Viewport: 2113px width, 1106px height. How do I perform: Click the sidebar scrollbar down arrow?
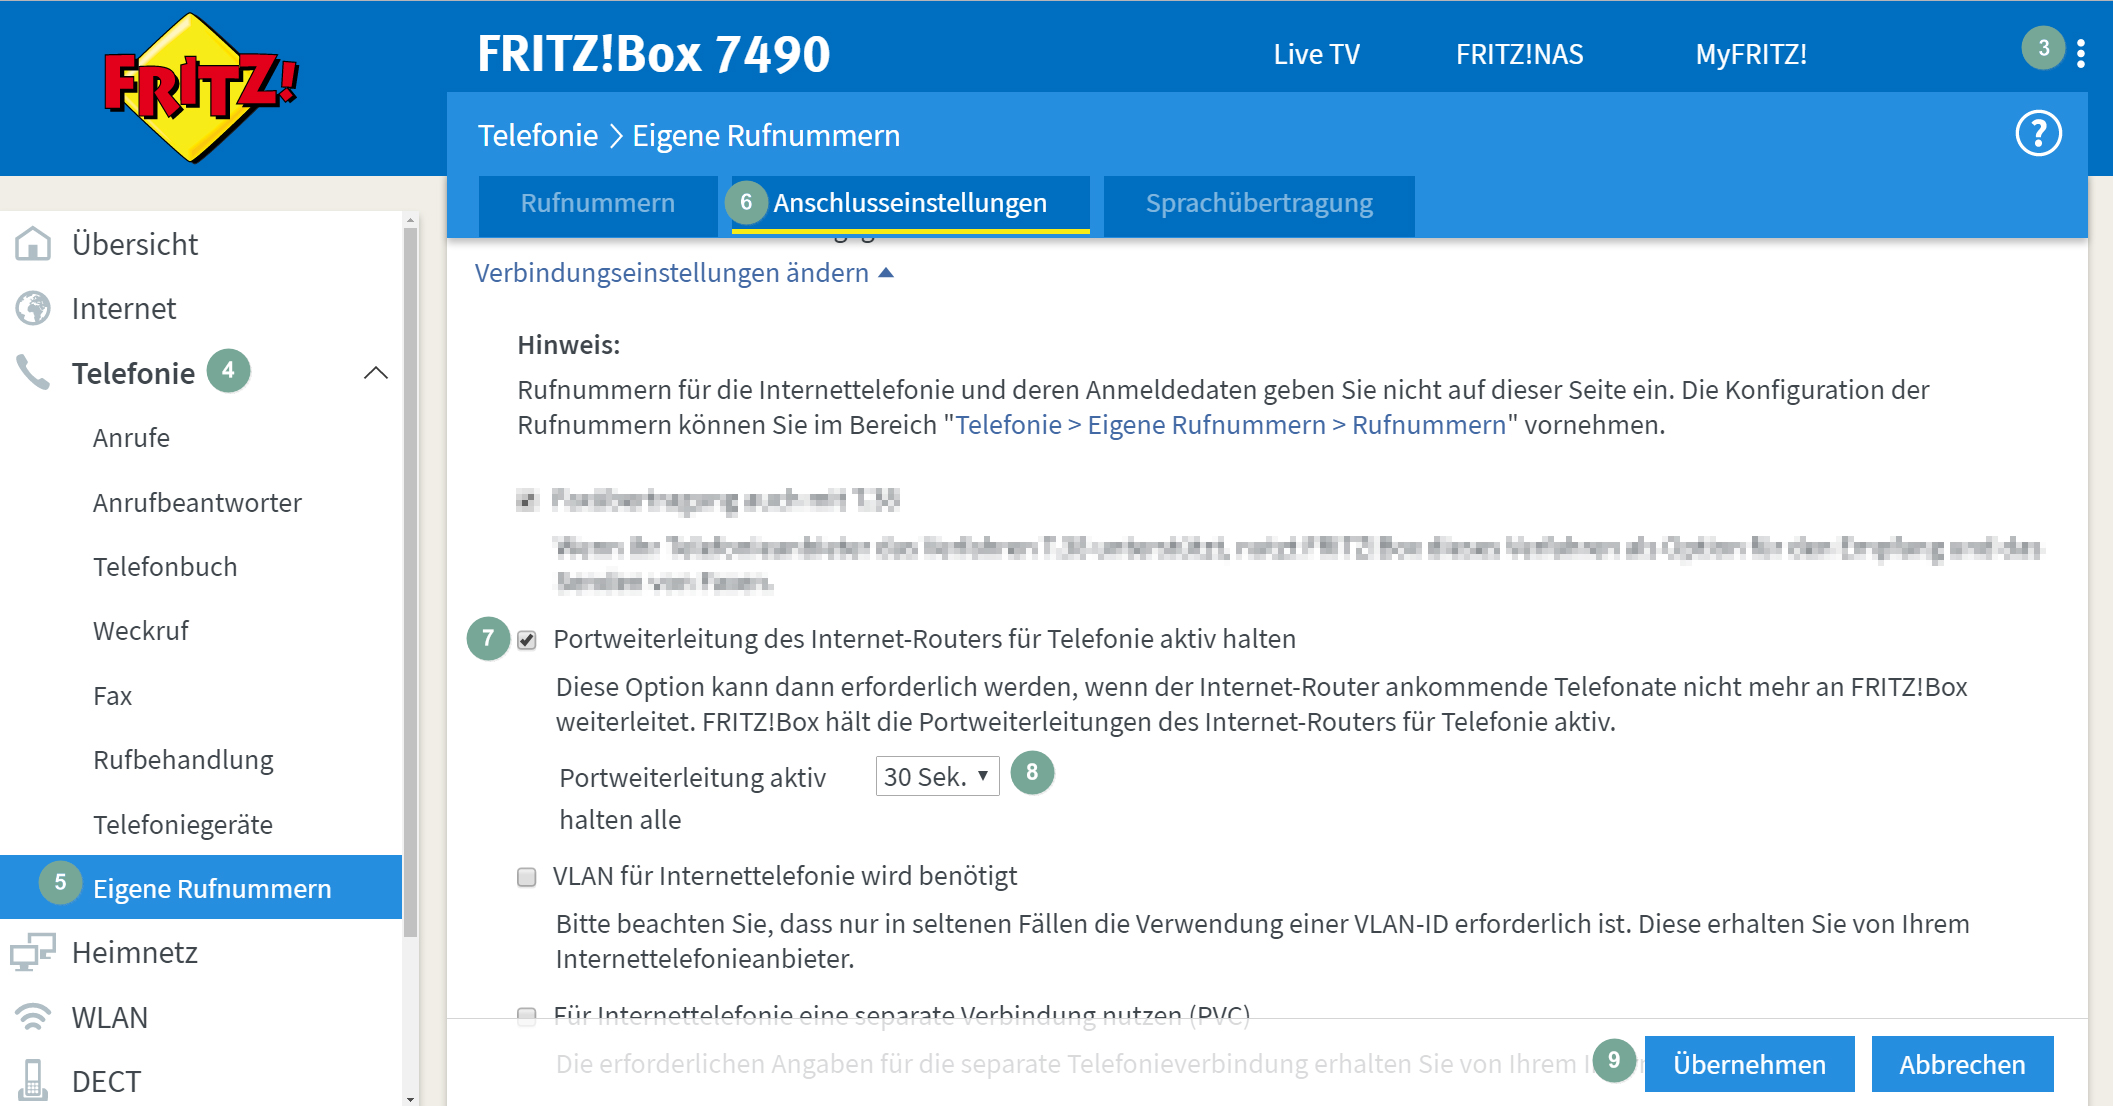410,1098
